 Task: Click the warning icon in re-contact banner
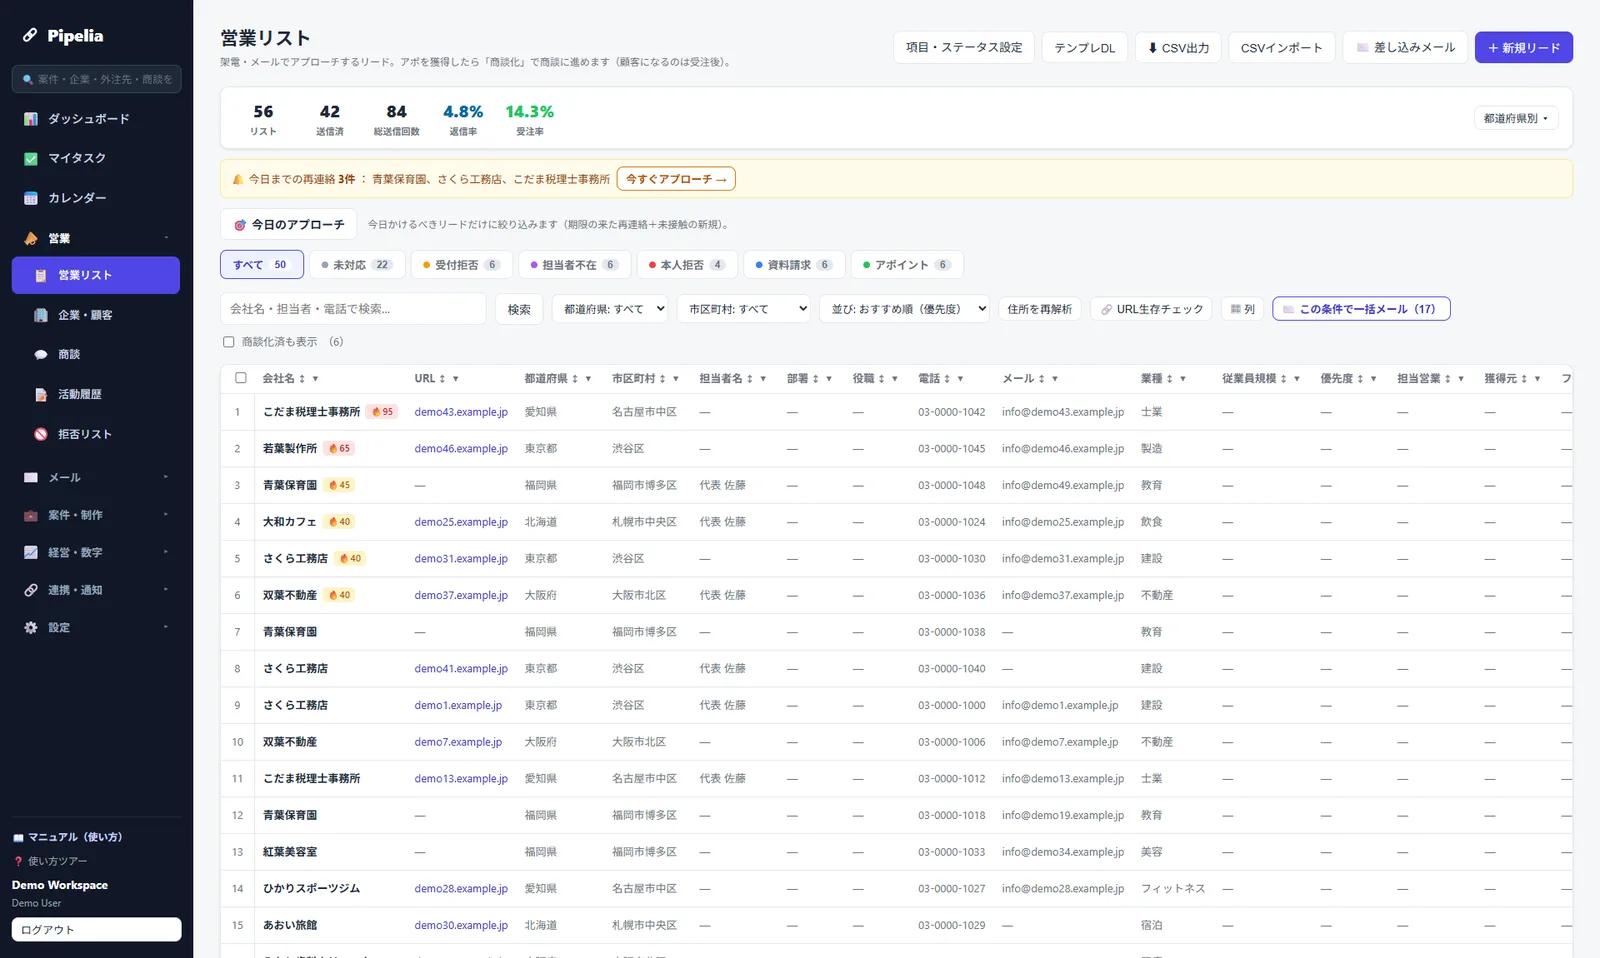tap(238, 179)
